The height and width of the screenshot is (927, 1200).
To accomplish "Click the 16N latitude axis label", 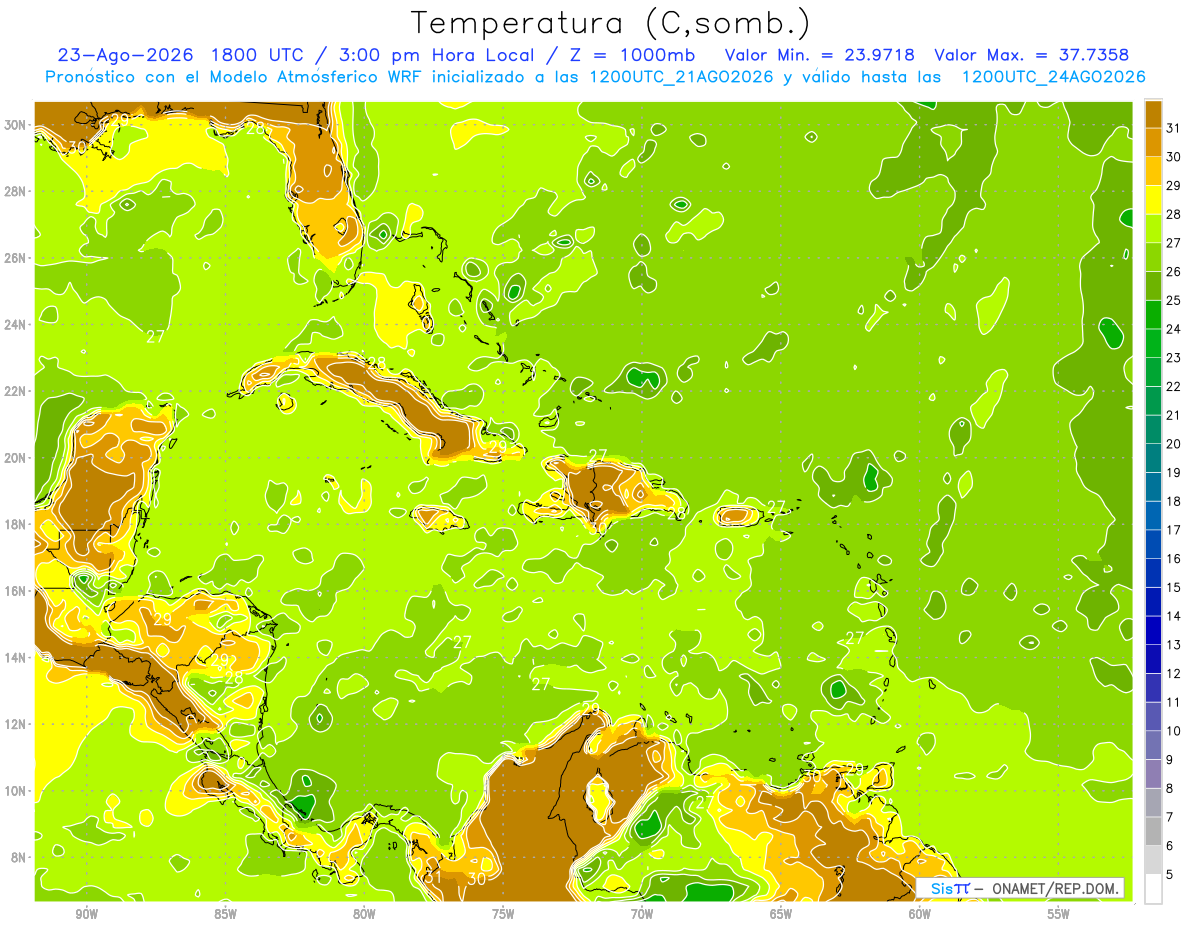I will click(15, 591).
